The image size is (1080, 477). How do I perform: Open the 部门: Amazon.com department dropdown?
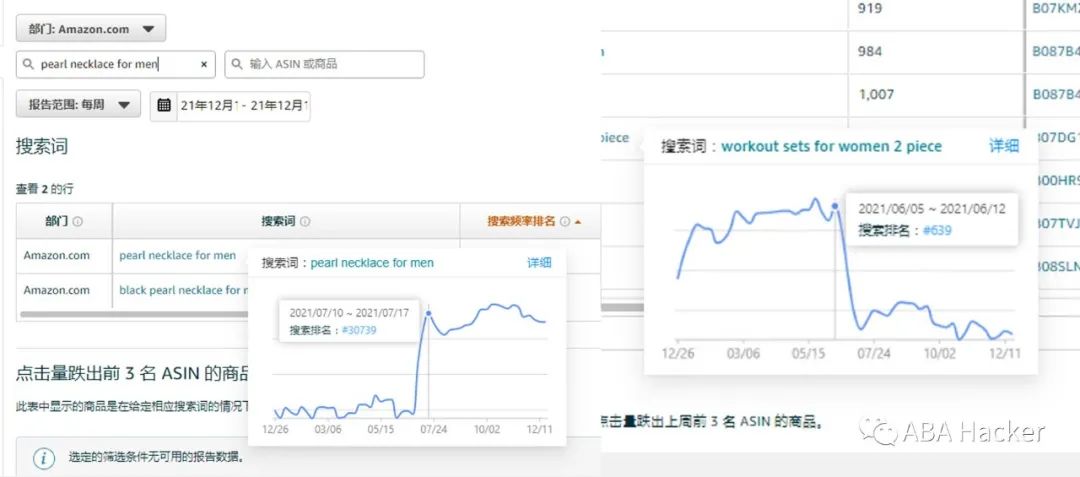coord(91,29)
